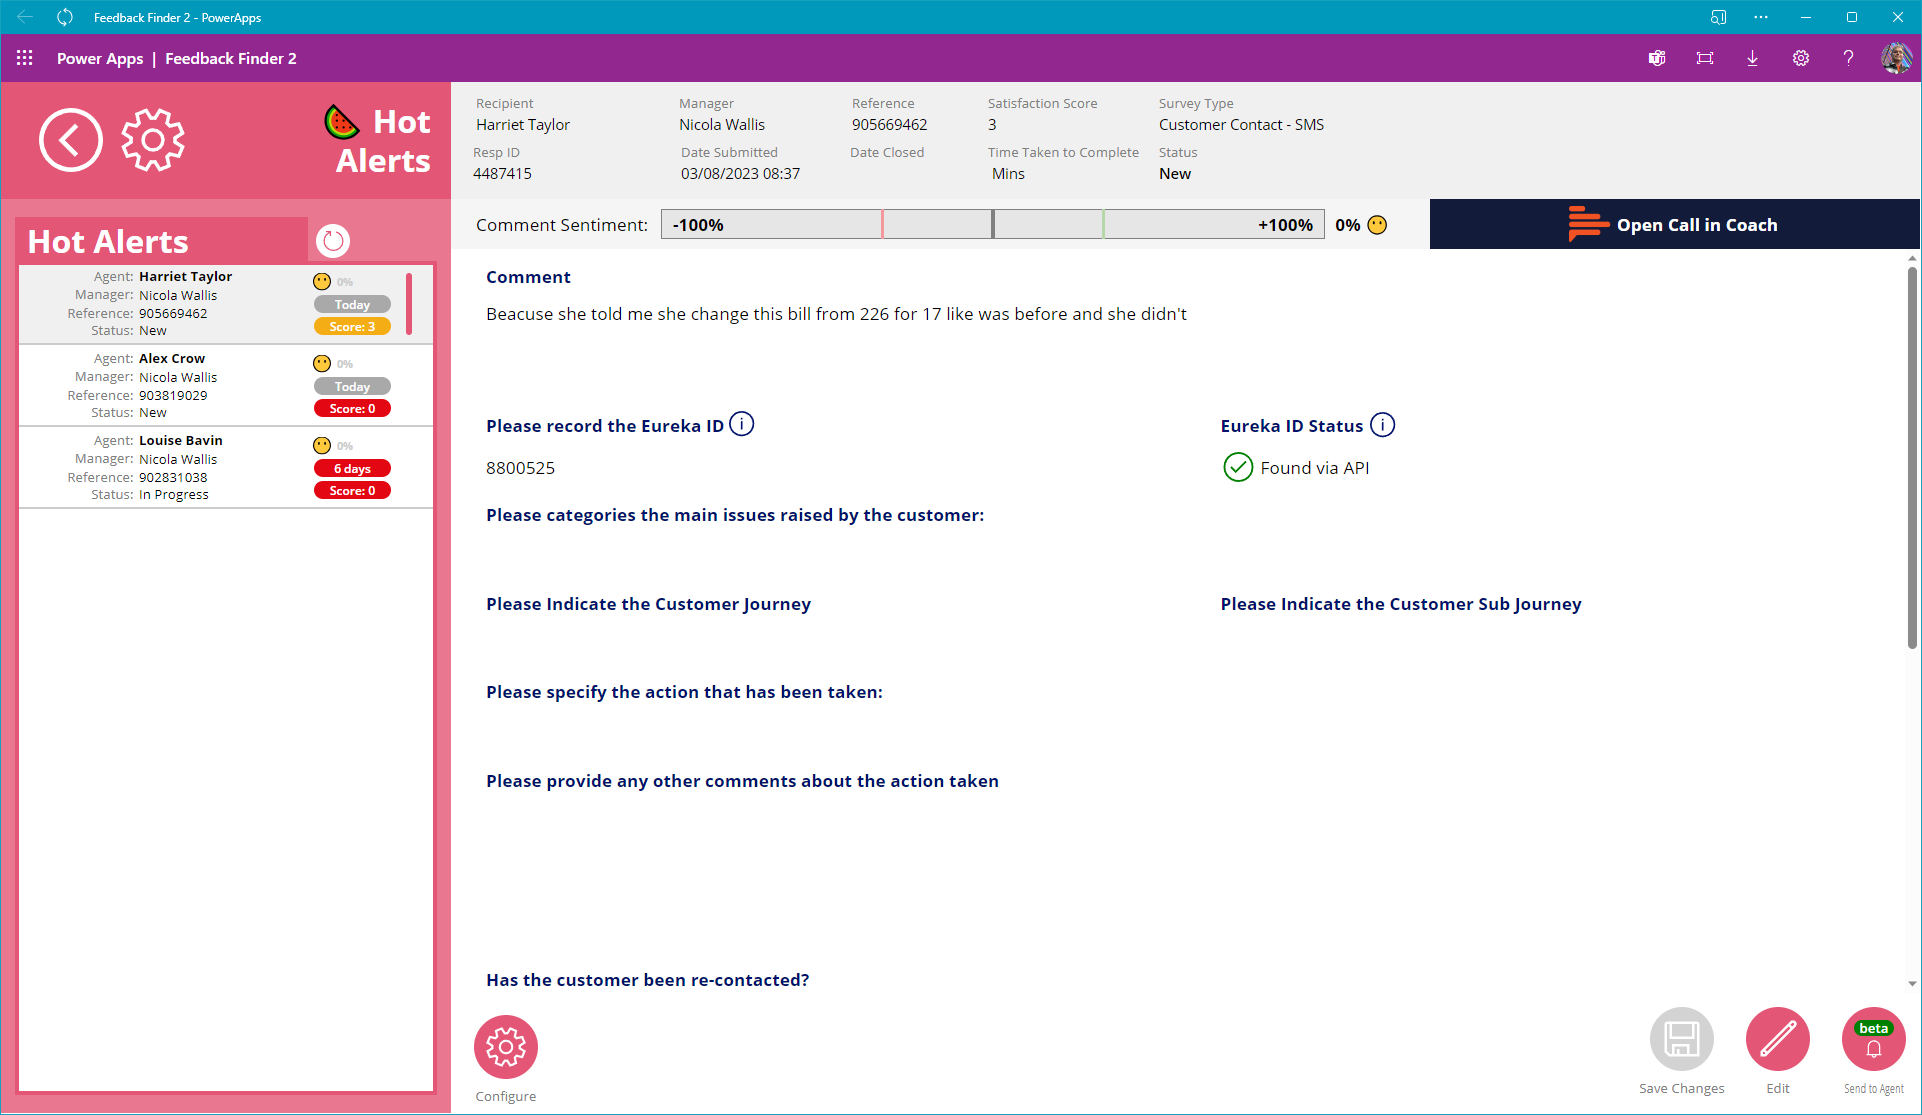Screen dimensions: 1922x1115
Task: Open the help question mark
Action: coord(1848,58)
